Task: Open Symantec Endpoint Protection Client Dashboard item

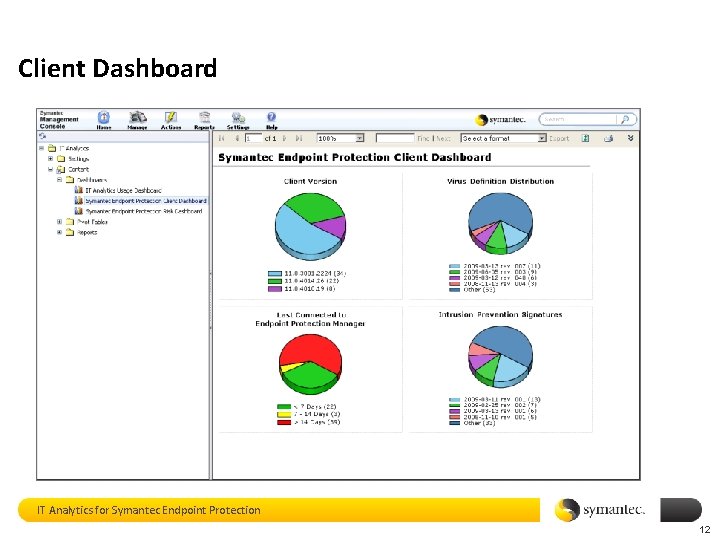Action: point(141,201)
